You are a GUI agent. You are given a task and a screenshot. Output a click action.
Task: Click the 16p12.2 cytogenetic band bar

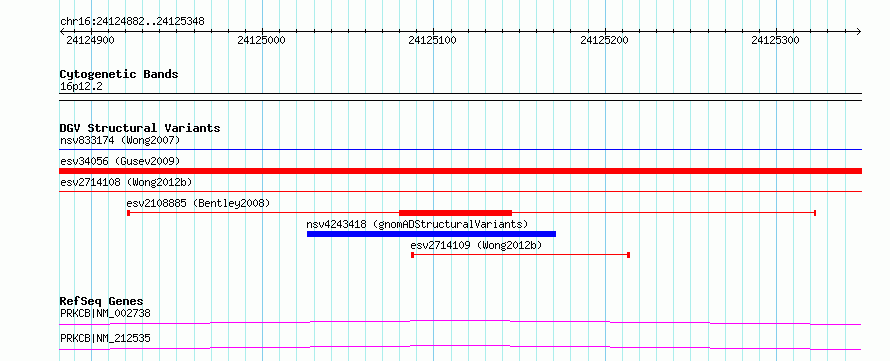click(460, 97)
